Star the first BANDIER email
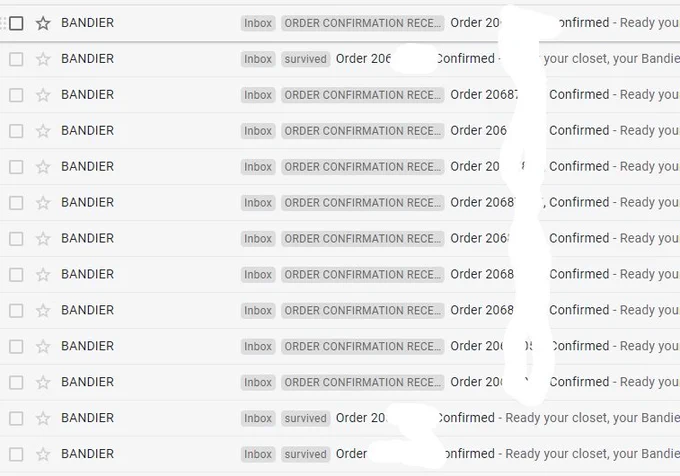 (43, 23)
